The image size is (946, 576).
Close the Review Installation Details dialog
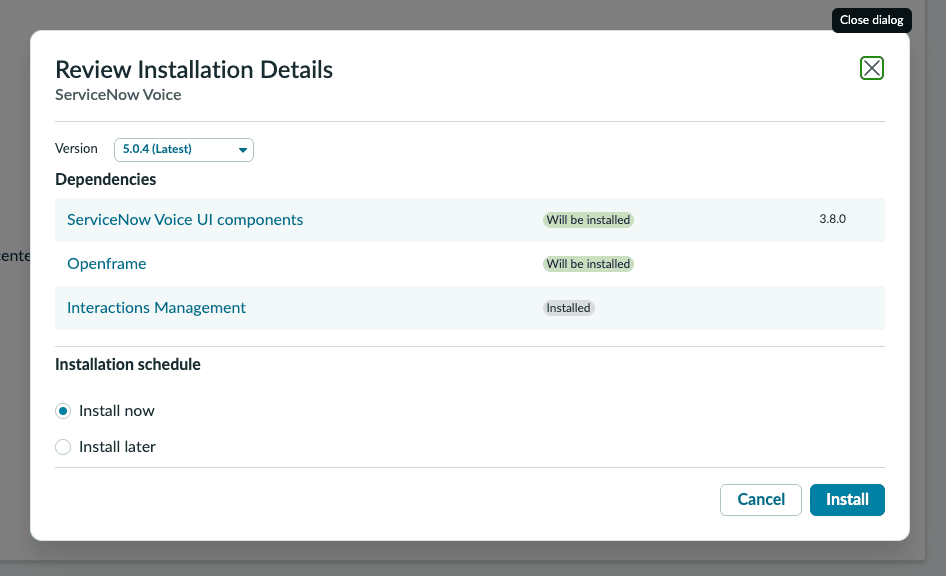coord(872,68)
